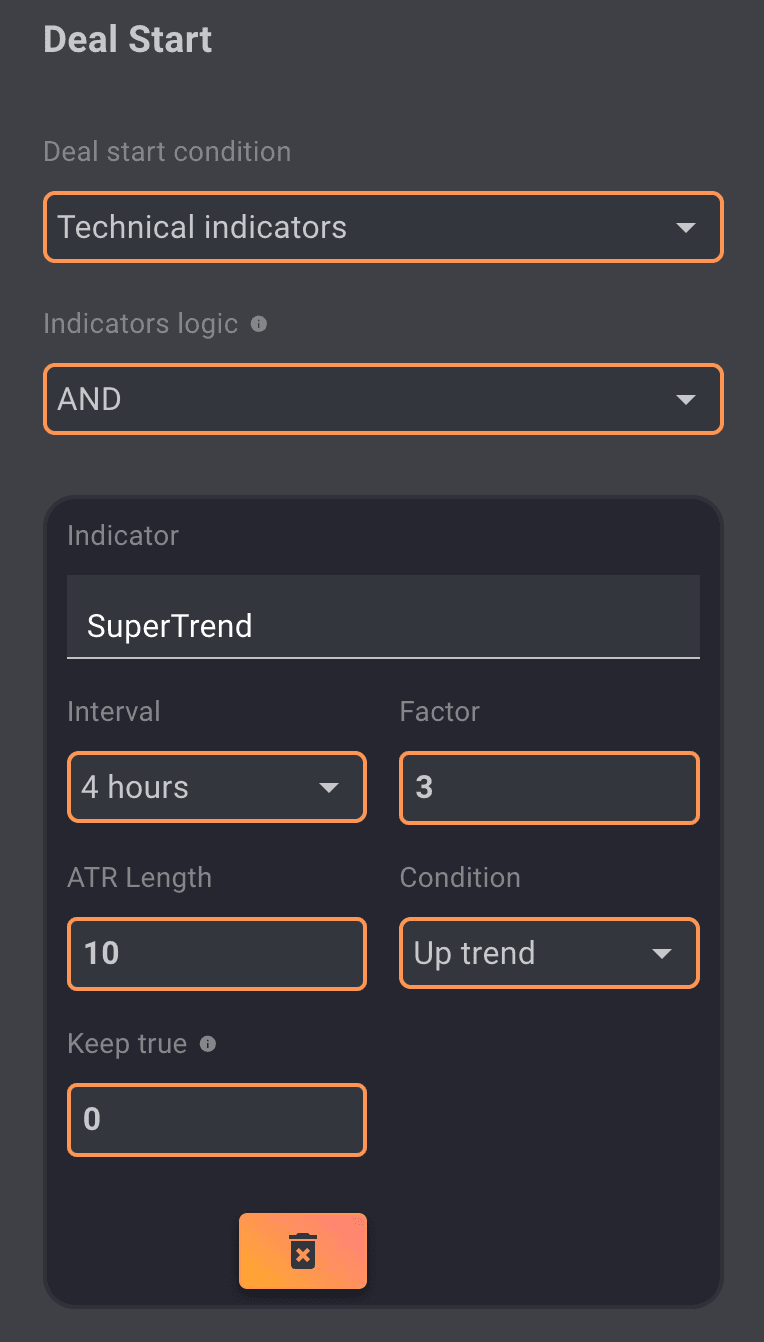The width and height of the screenshot is (764, 1342).
Task: Click the Deal Start section heading
Action: pos(128,40)
